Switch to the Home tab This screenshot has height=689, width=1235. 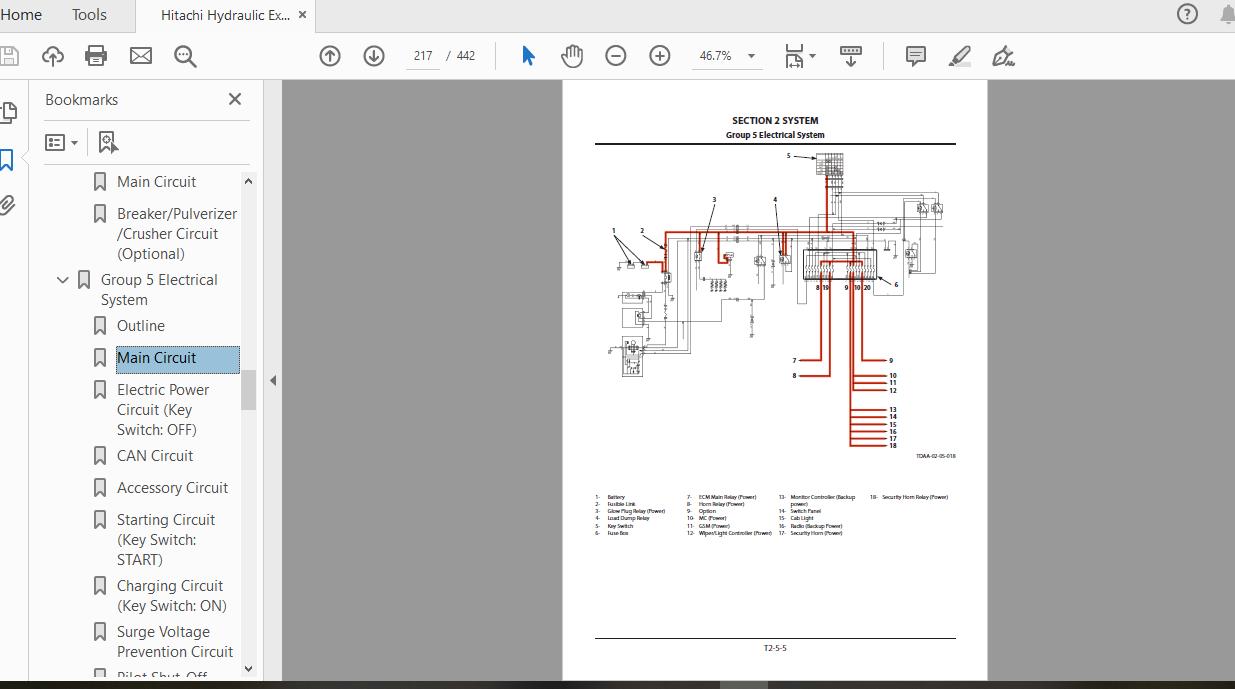[21, 14]
